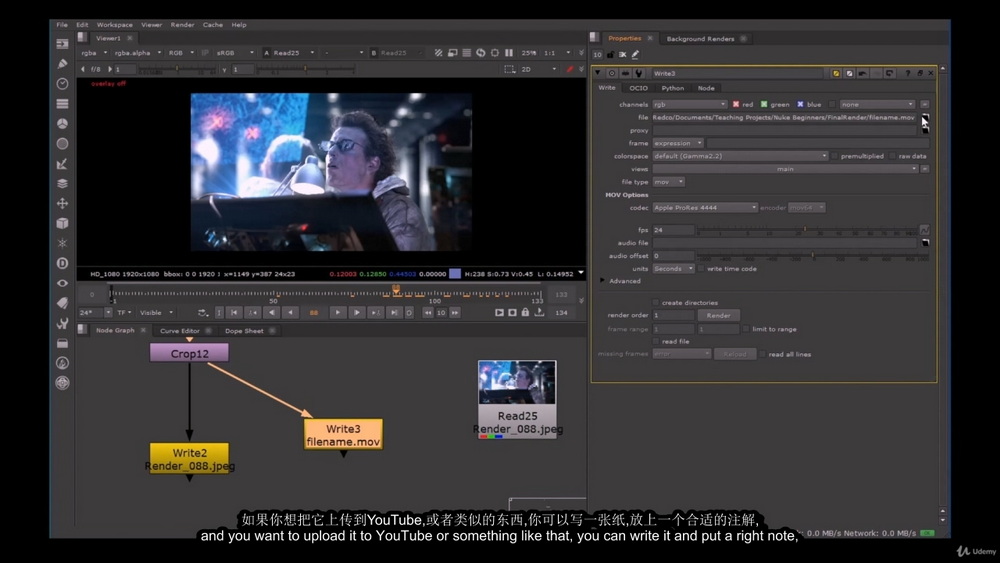Switch to the Dope Sheet tab
Screen dimensions: 1000x563
point(244,330)
